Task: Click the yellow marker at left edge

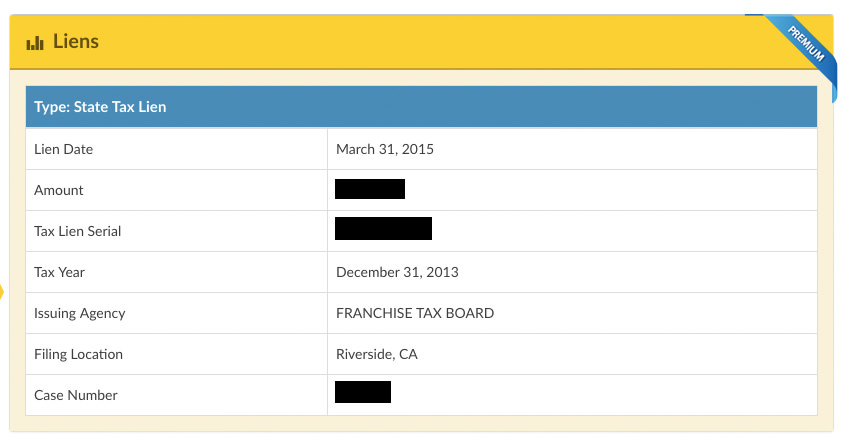Action: (x=2, y=292)
